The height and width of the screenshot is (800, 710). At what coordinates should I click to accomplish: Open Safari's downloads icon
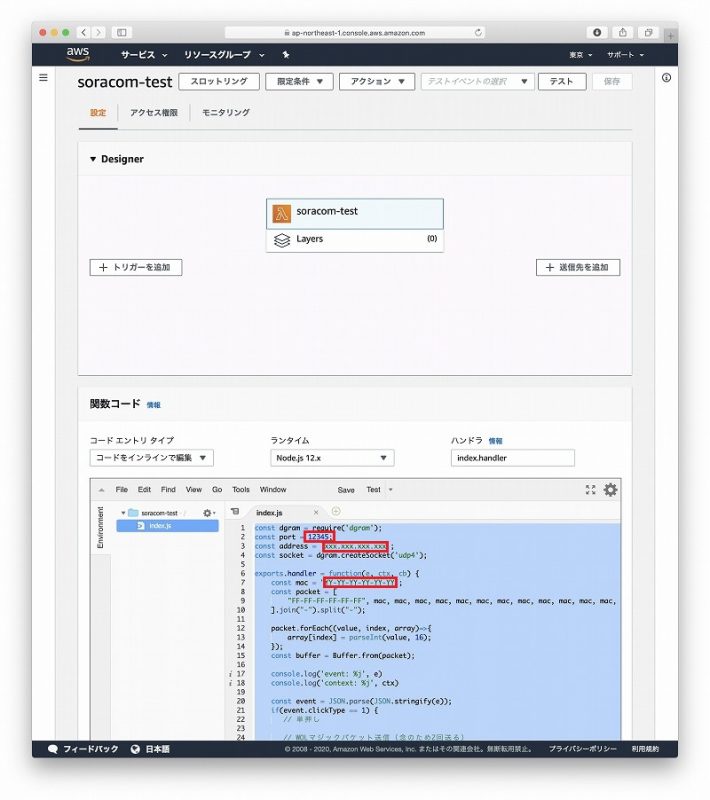(x=597, y=33)
